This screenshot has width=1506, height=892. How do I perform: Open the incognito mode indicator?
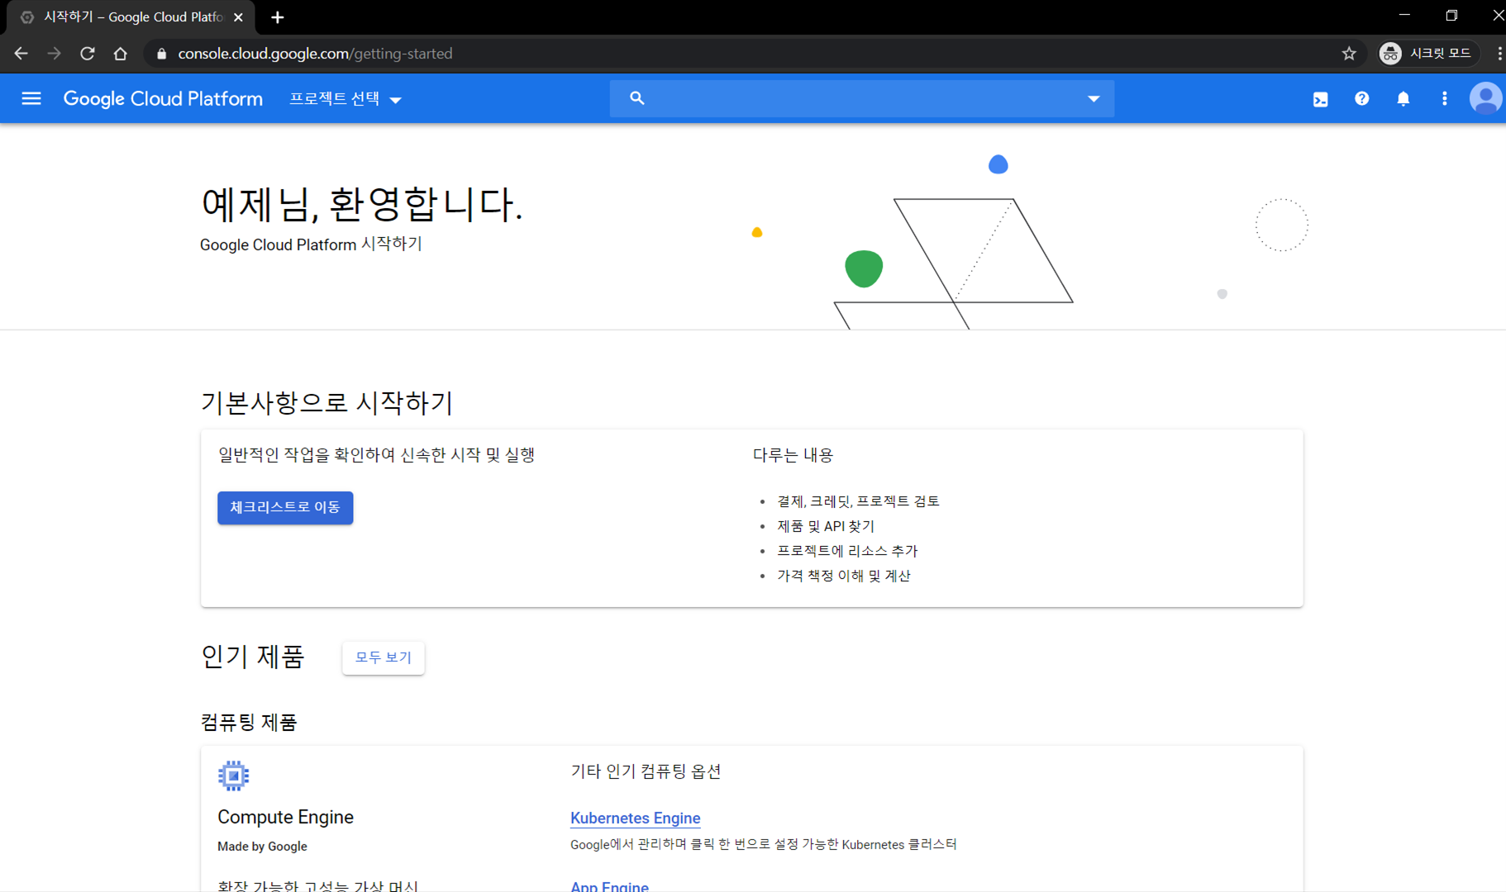point(1427,53)
